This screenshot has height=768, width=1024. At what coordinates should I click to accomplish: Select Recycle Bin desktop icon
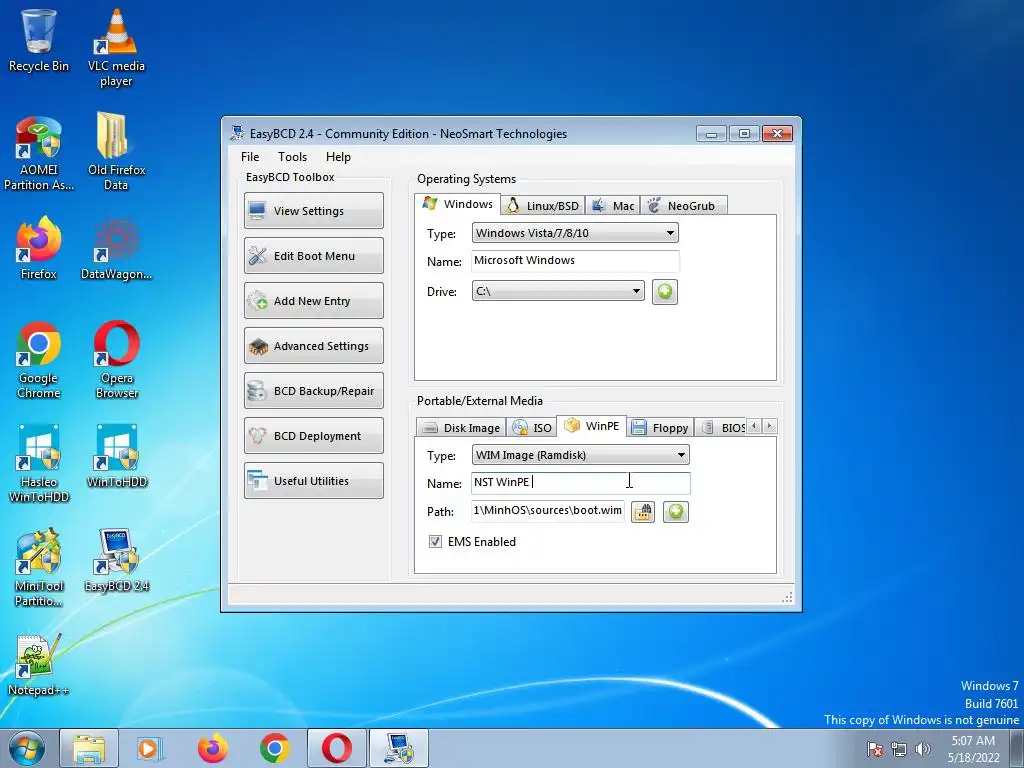pos(39,40)
